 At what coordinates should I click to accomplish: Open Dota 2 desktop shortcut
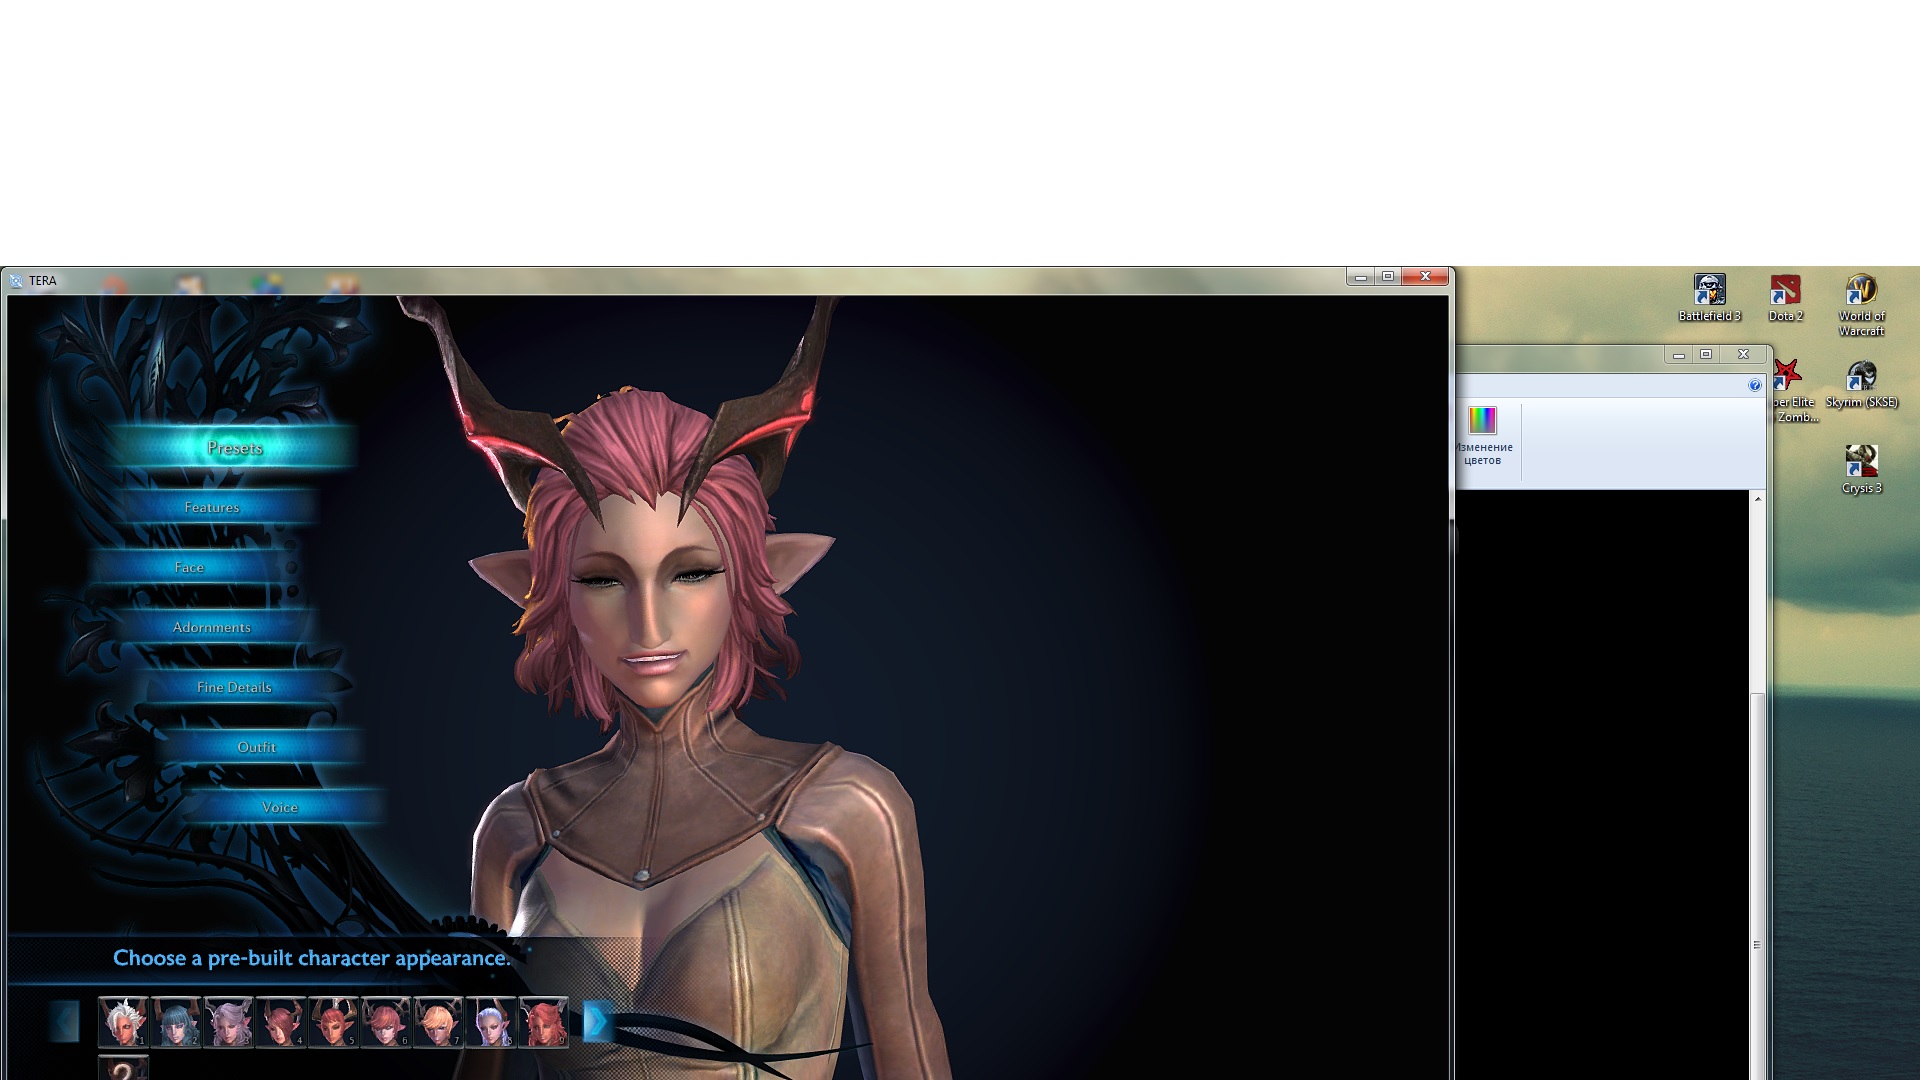1785,298
